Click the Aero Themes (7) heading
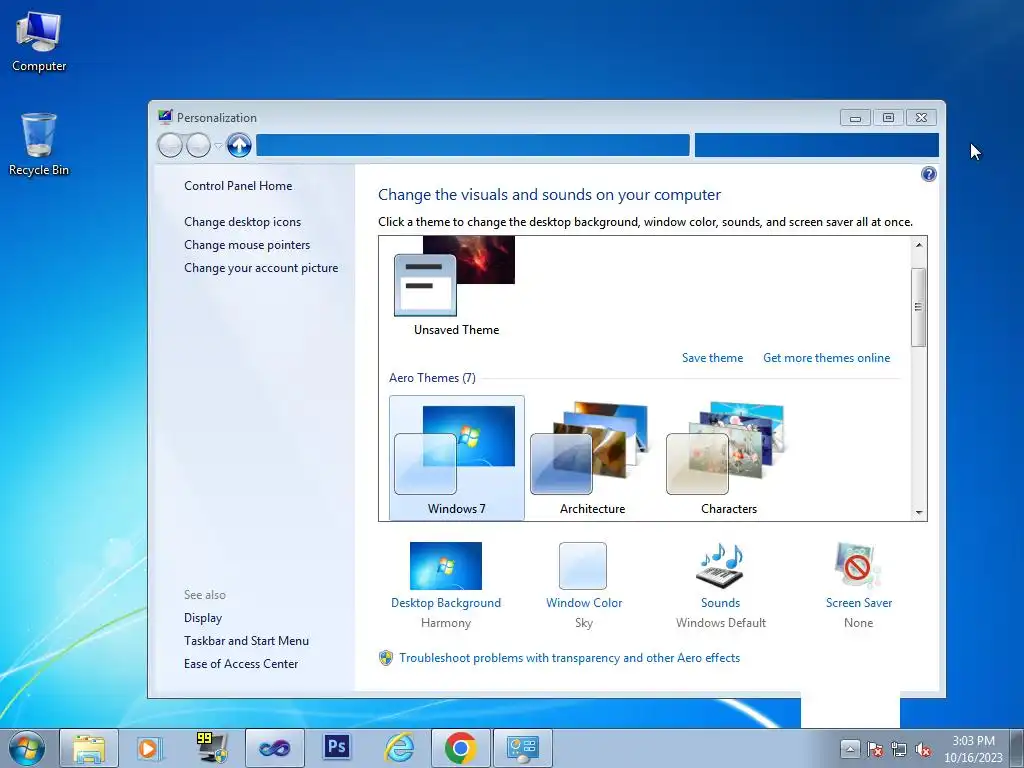Viewport: 1024px width, 768px height. [x=432, y=377]
